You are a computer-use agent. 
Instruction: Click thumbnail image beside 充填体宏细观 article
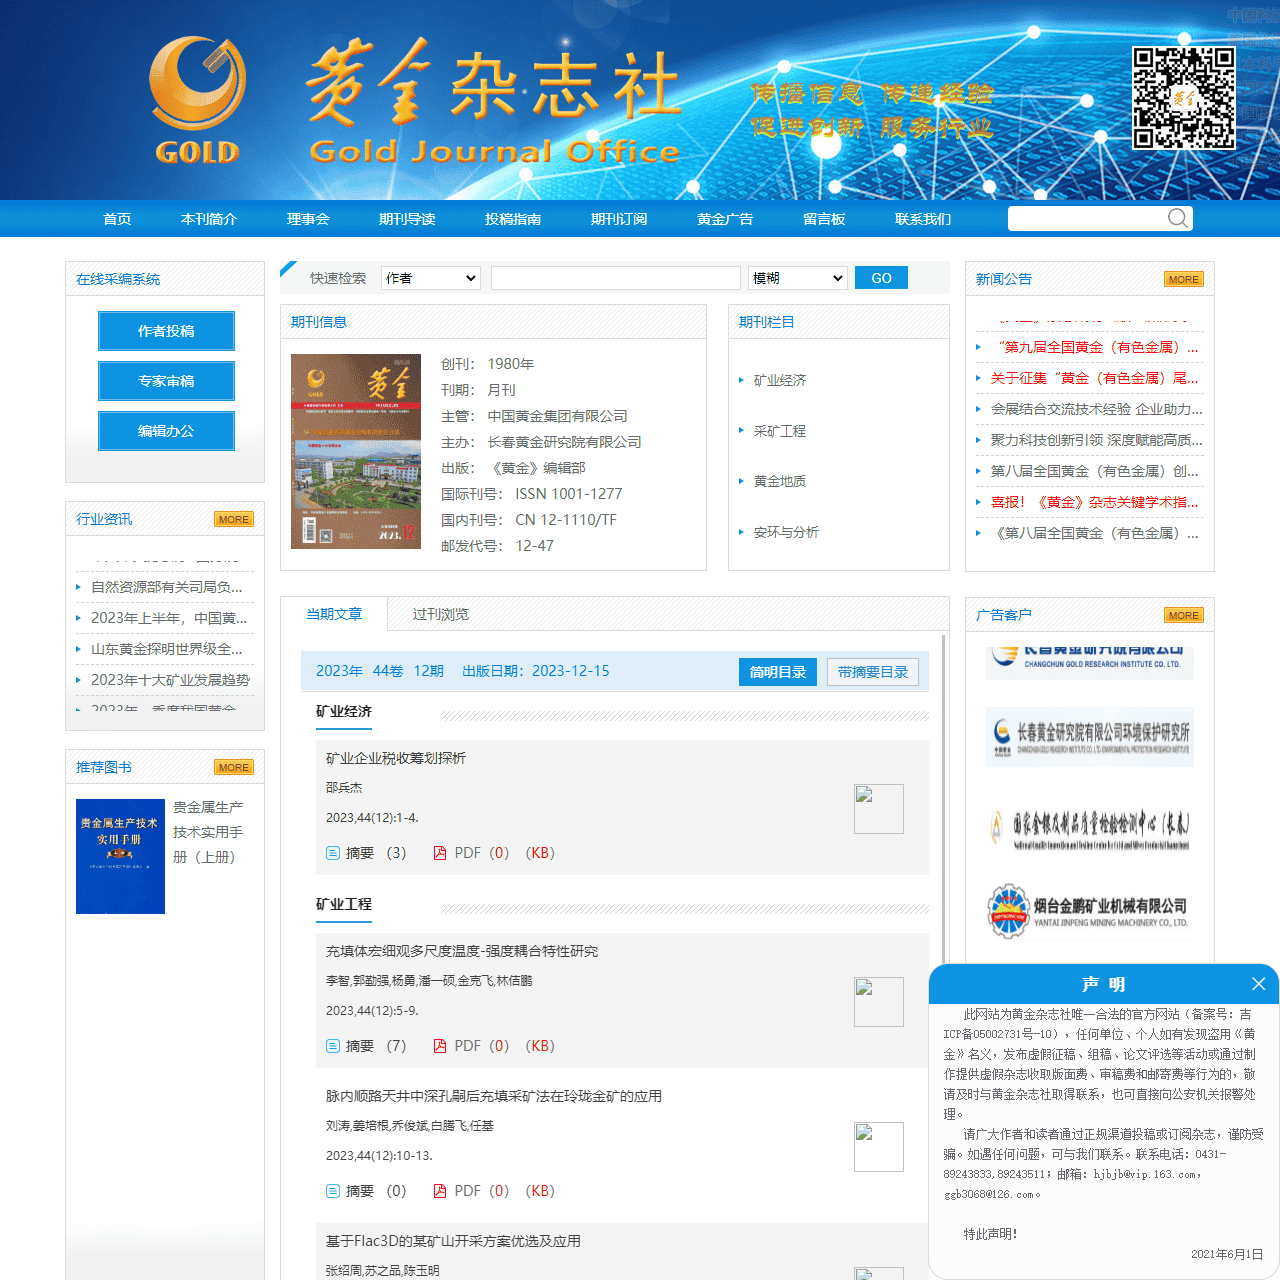click(879, 1002)
